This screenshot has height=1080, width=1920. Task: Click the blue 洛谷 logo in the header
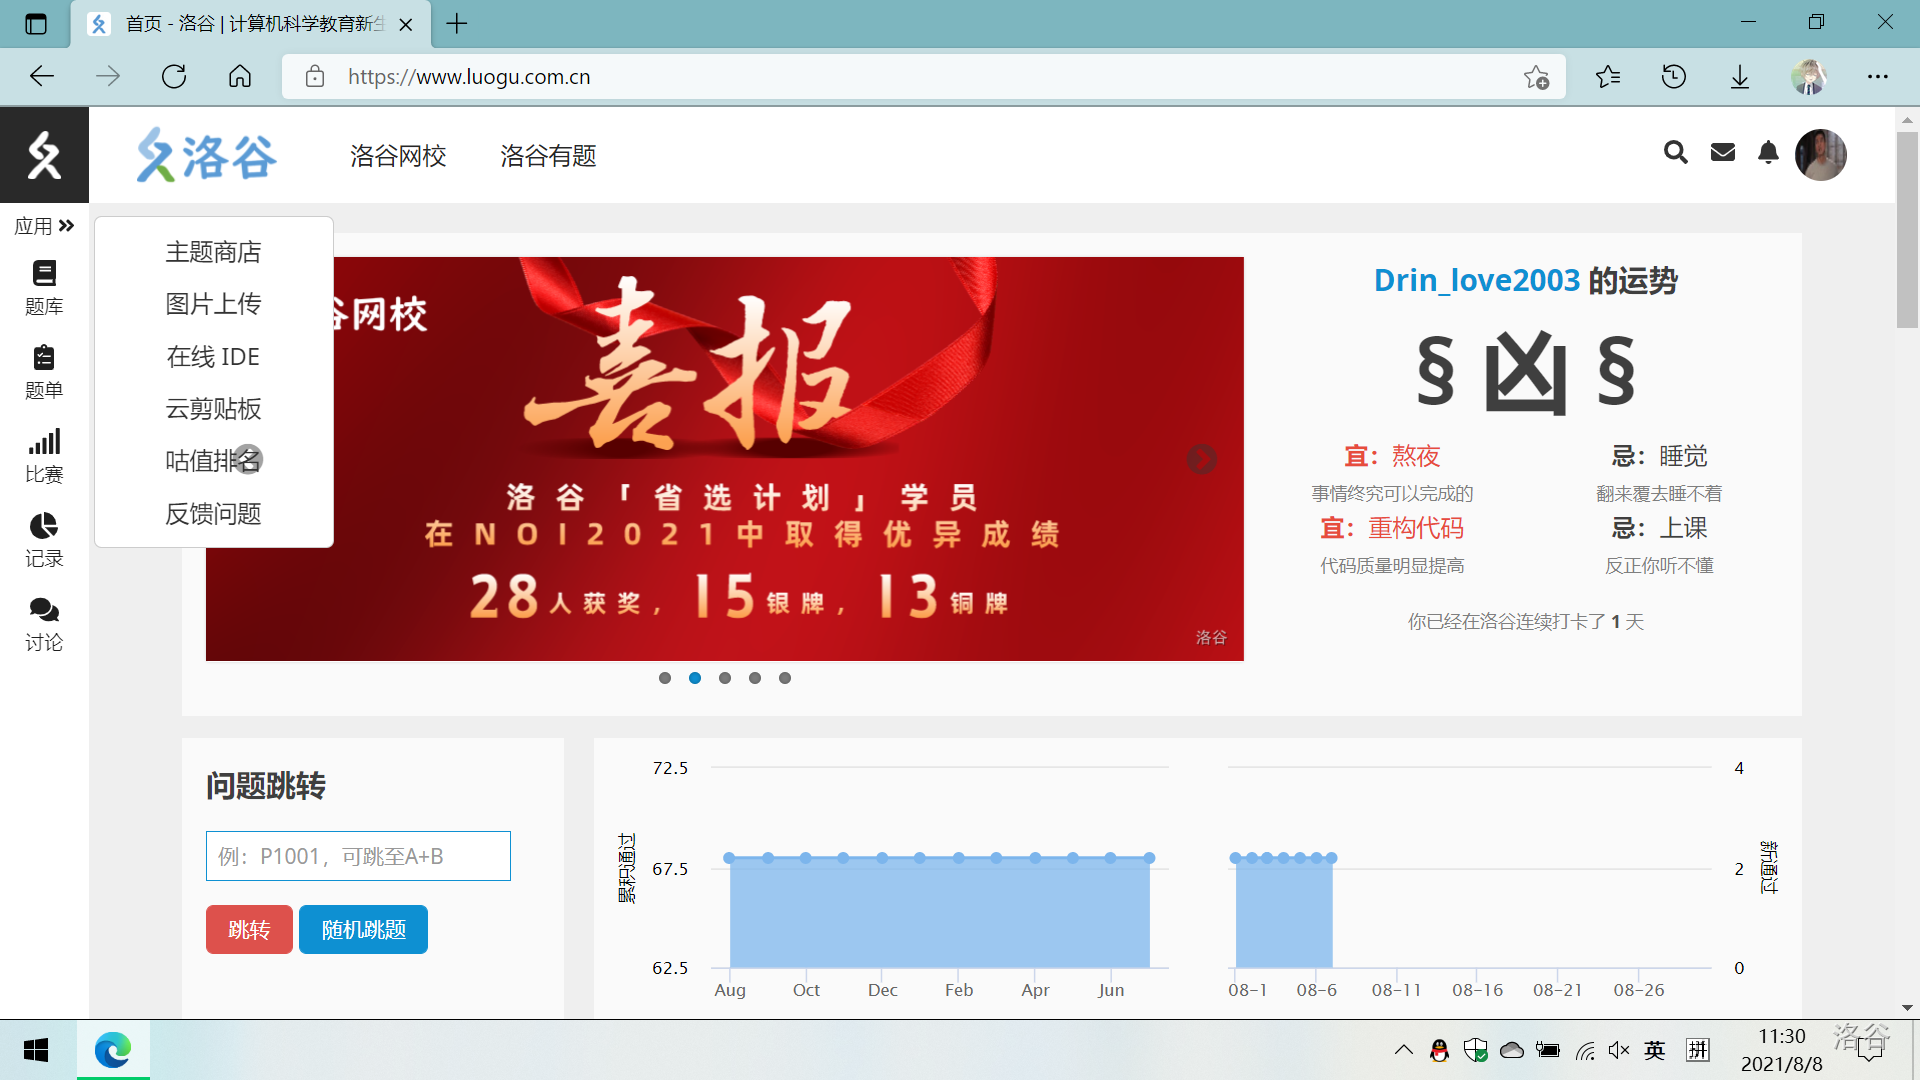coord(207,155)
